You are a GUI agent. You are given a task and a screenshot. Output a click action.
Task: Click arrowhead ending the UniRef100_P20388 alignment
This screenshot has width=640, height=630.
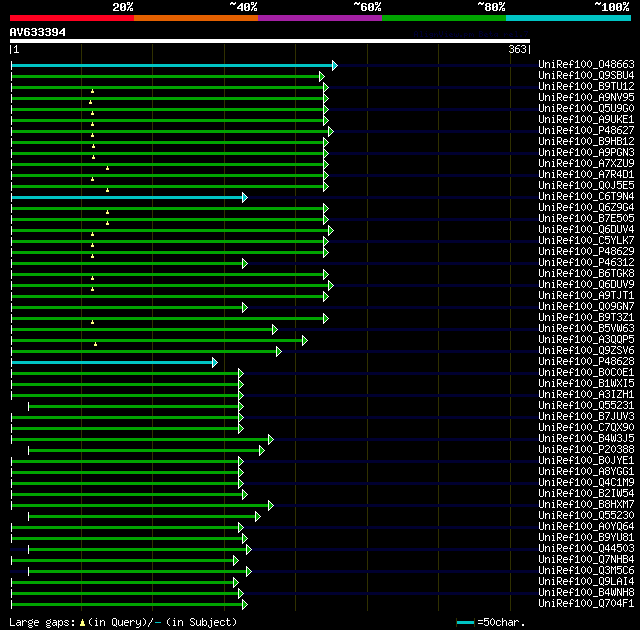(262, 450)
